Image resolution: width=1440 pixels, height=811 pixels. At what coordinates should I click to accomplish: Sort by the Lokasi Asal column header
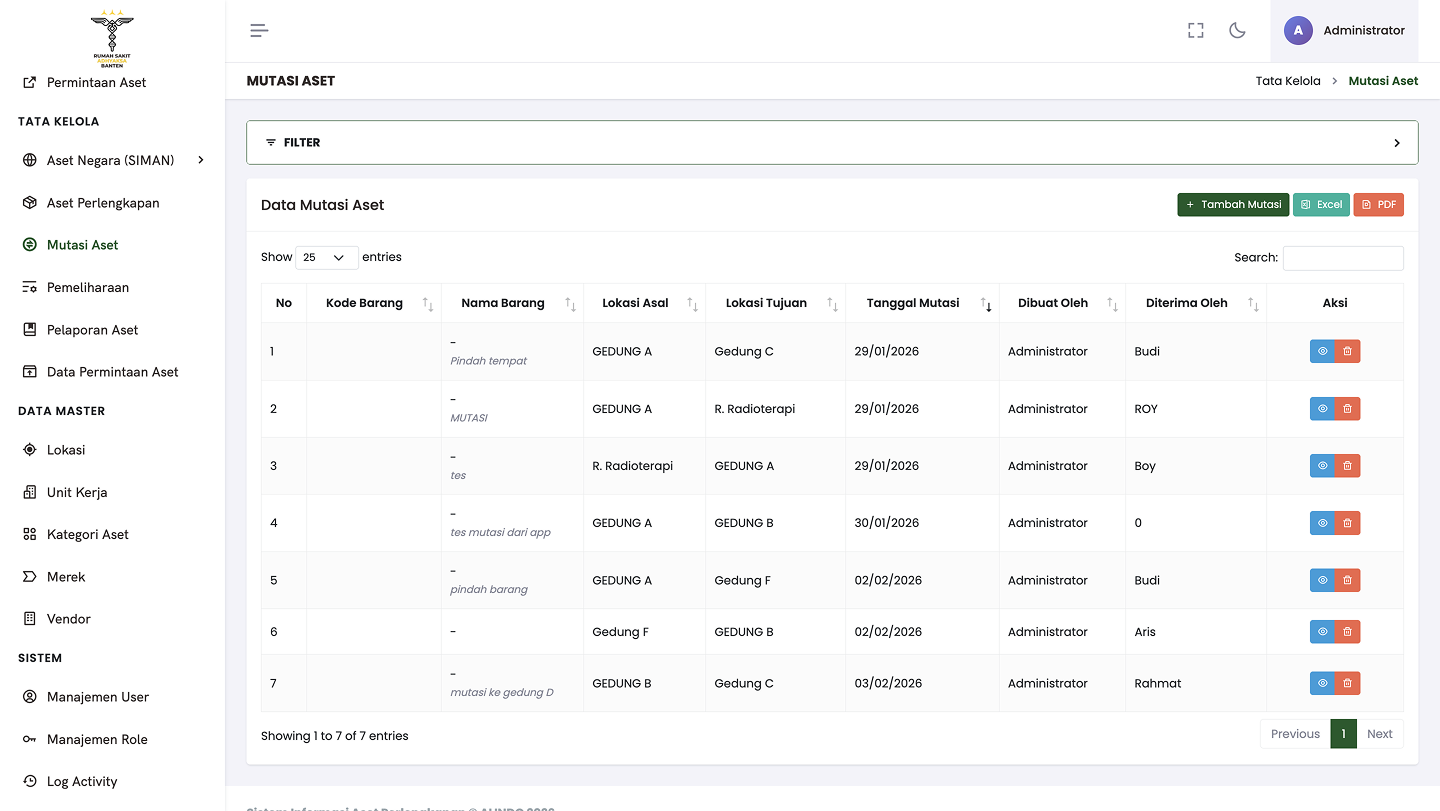[644, 303]
